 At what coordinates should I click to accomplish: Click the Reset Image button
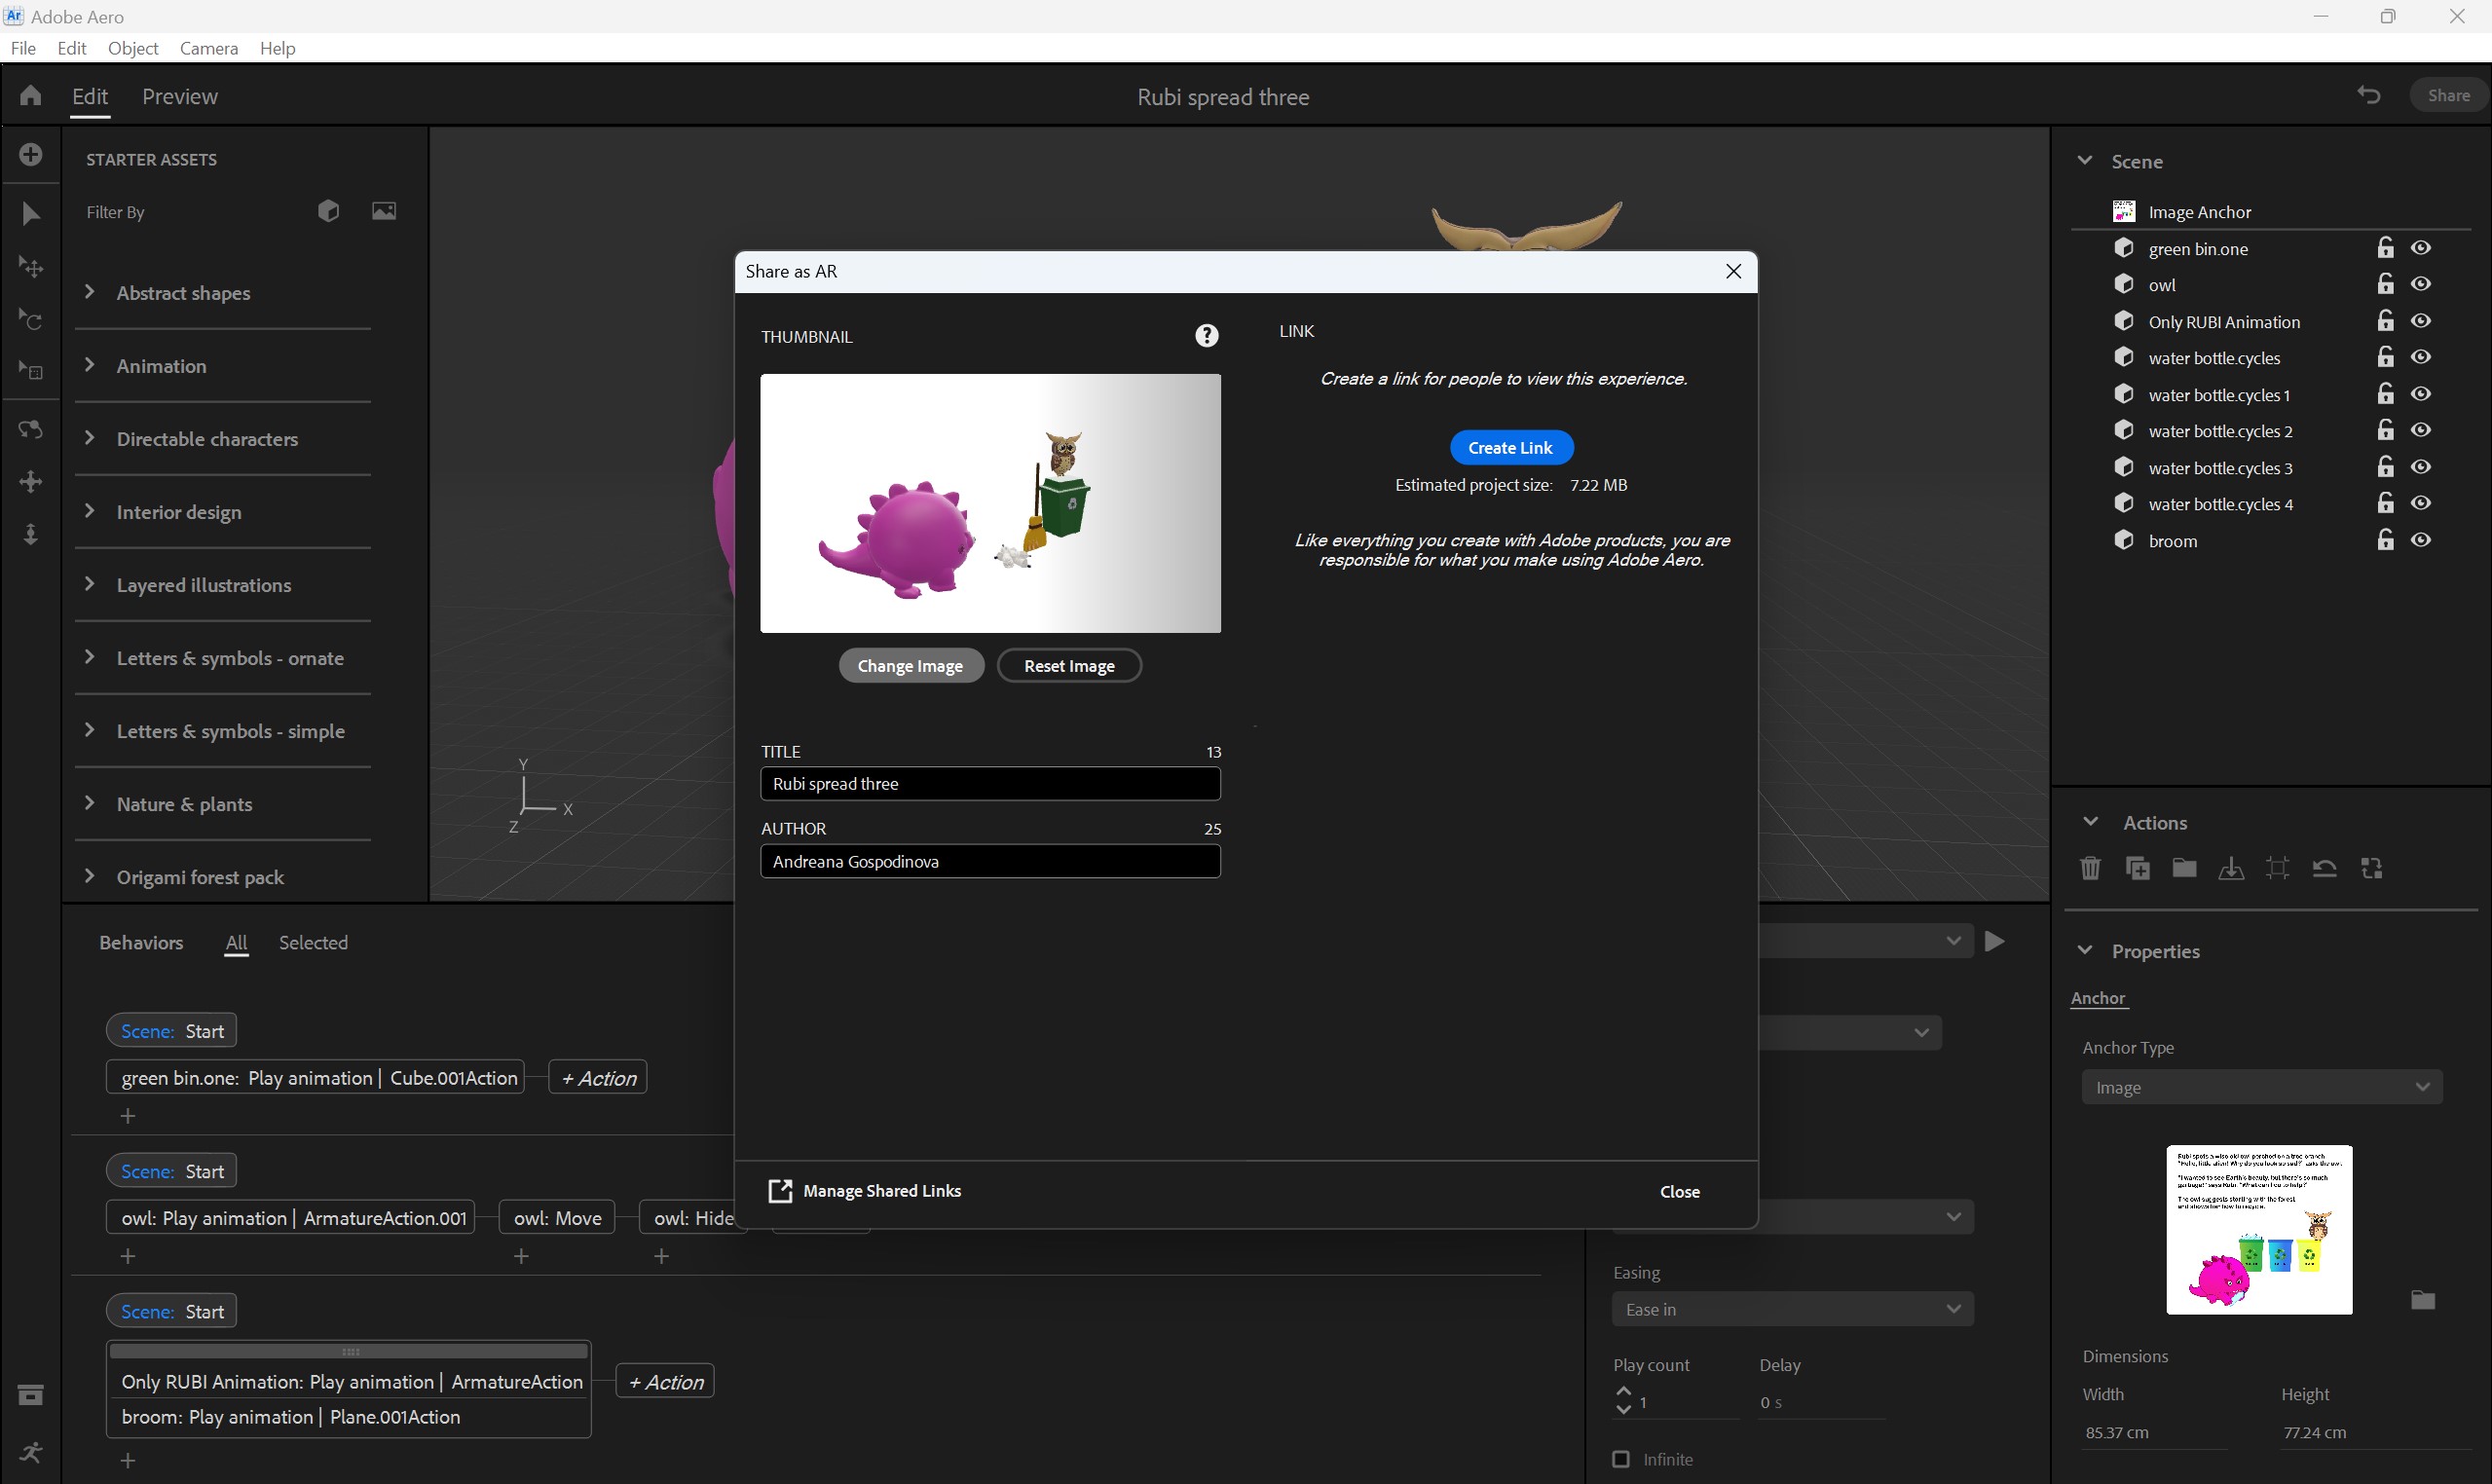tap(1069, 665)
